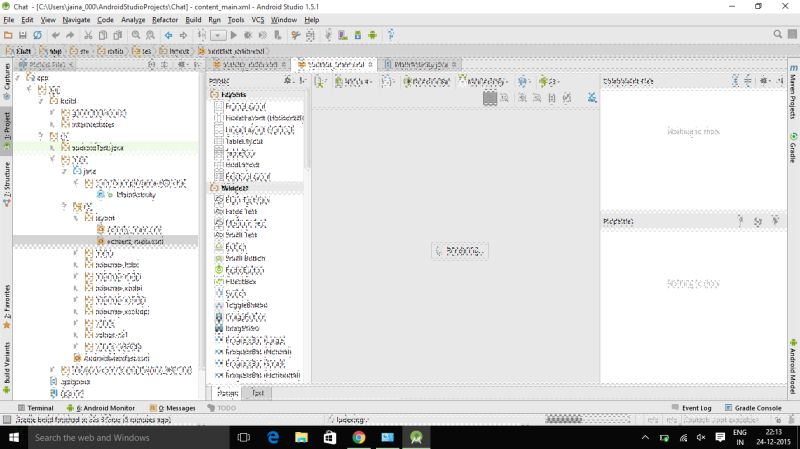Toggle the 1: Project tool window

click(x=7, y=131)
